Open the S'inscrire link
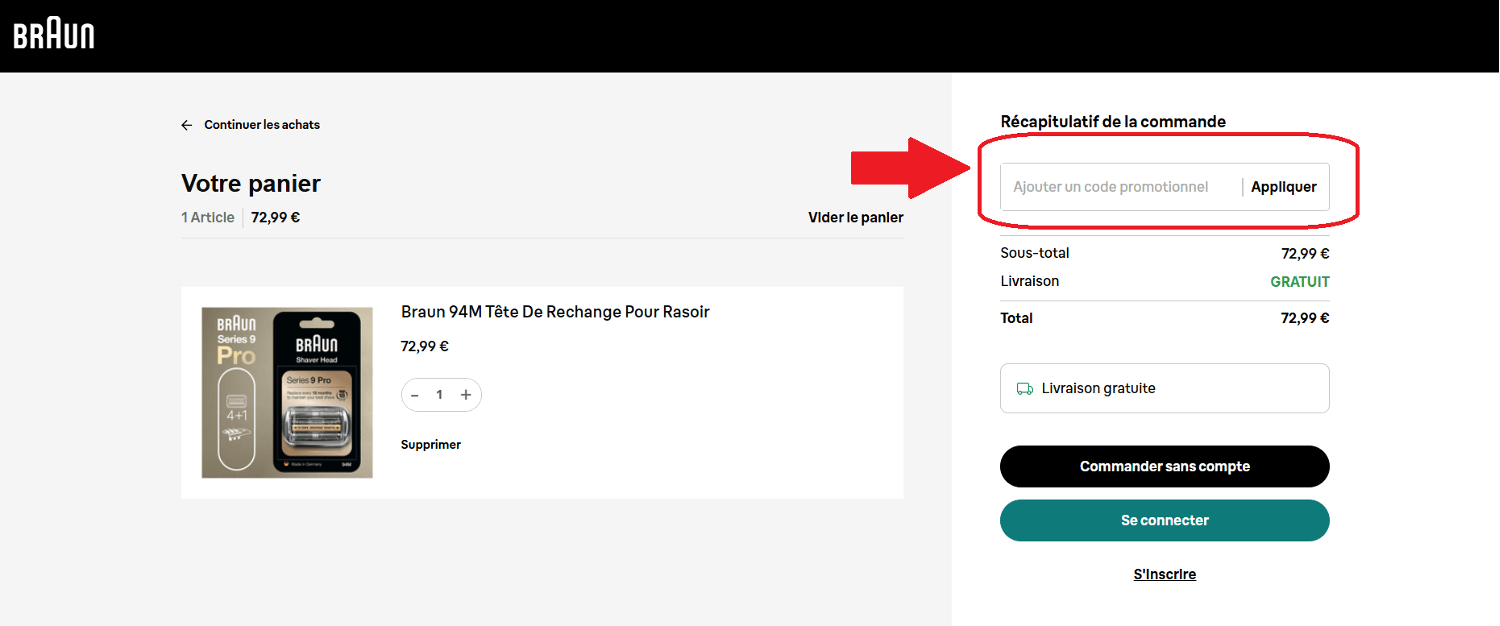The image size is (1500, 626). click(x=1165, y=574)
